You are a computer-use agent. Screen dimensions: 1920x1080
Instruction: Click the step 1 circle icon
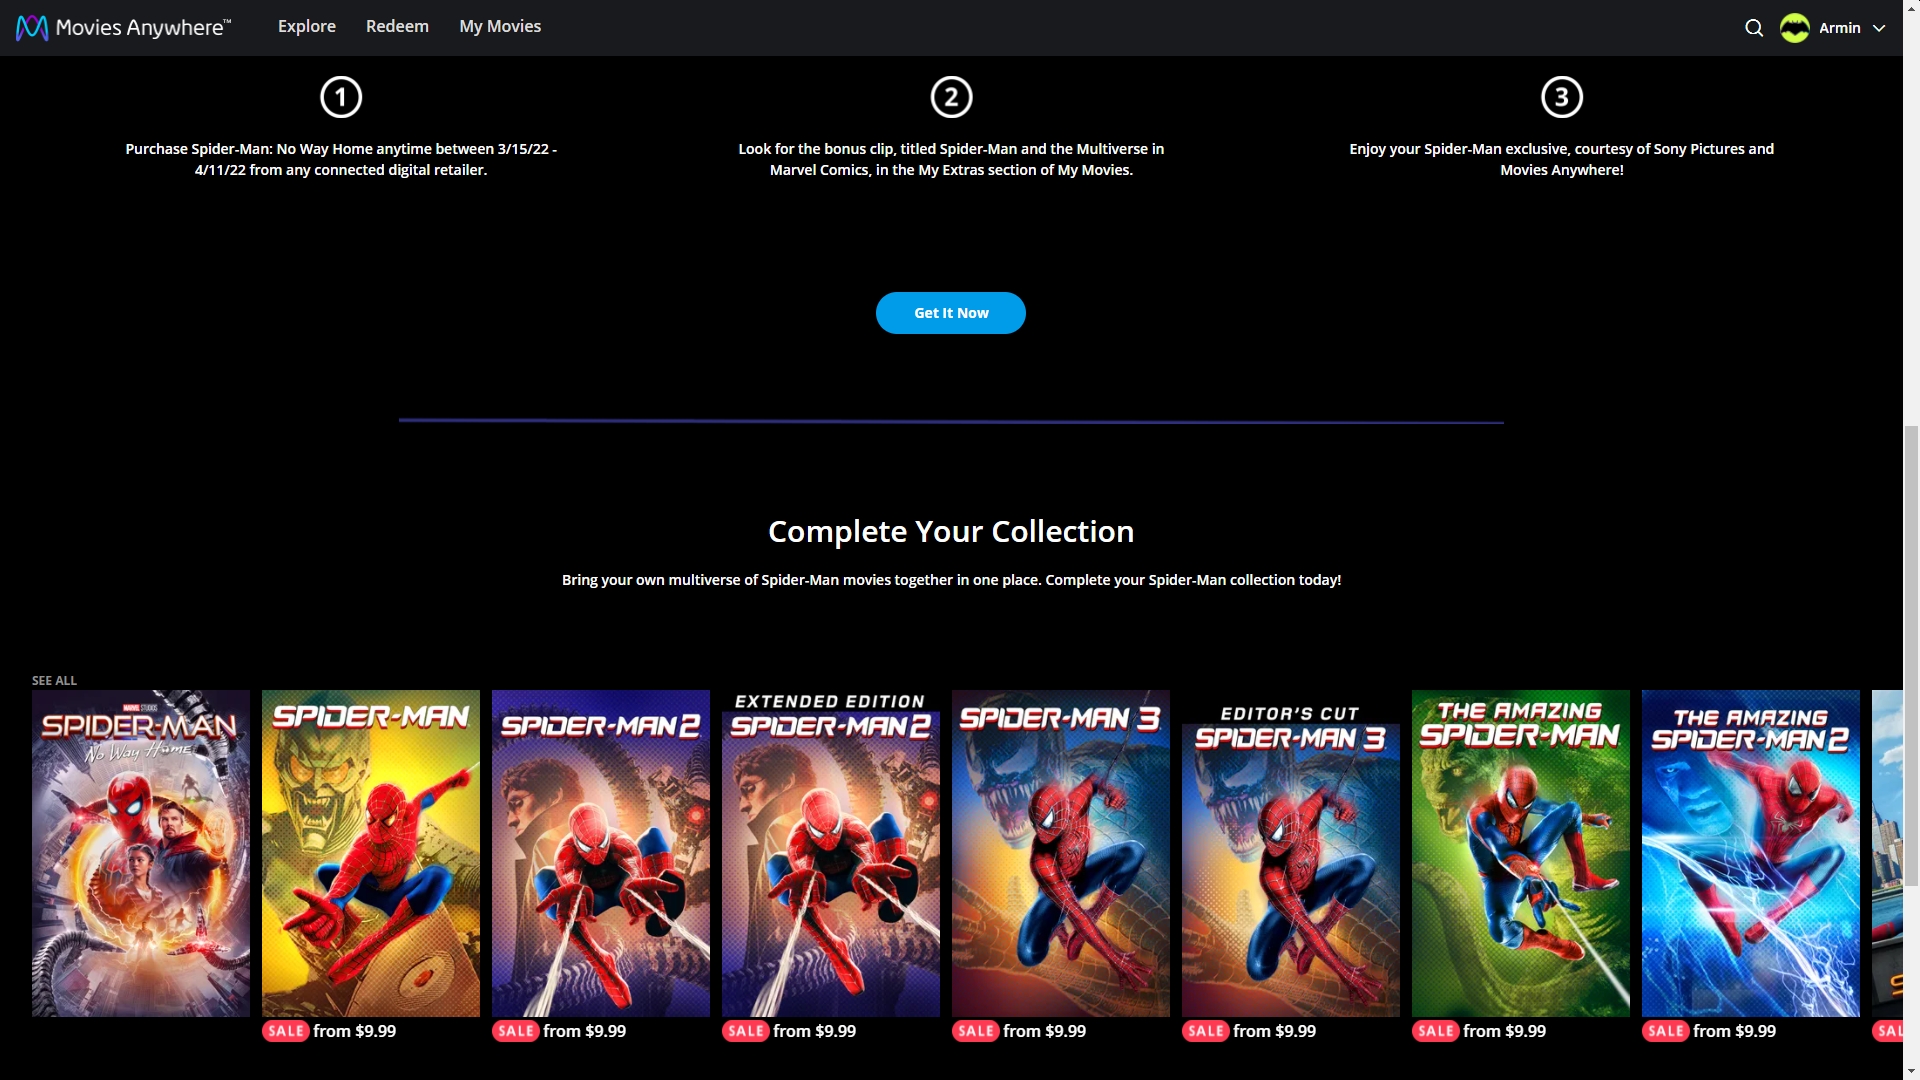coord(341,97)
